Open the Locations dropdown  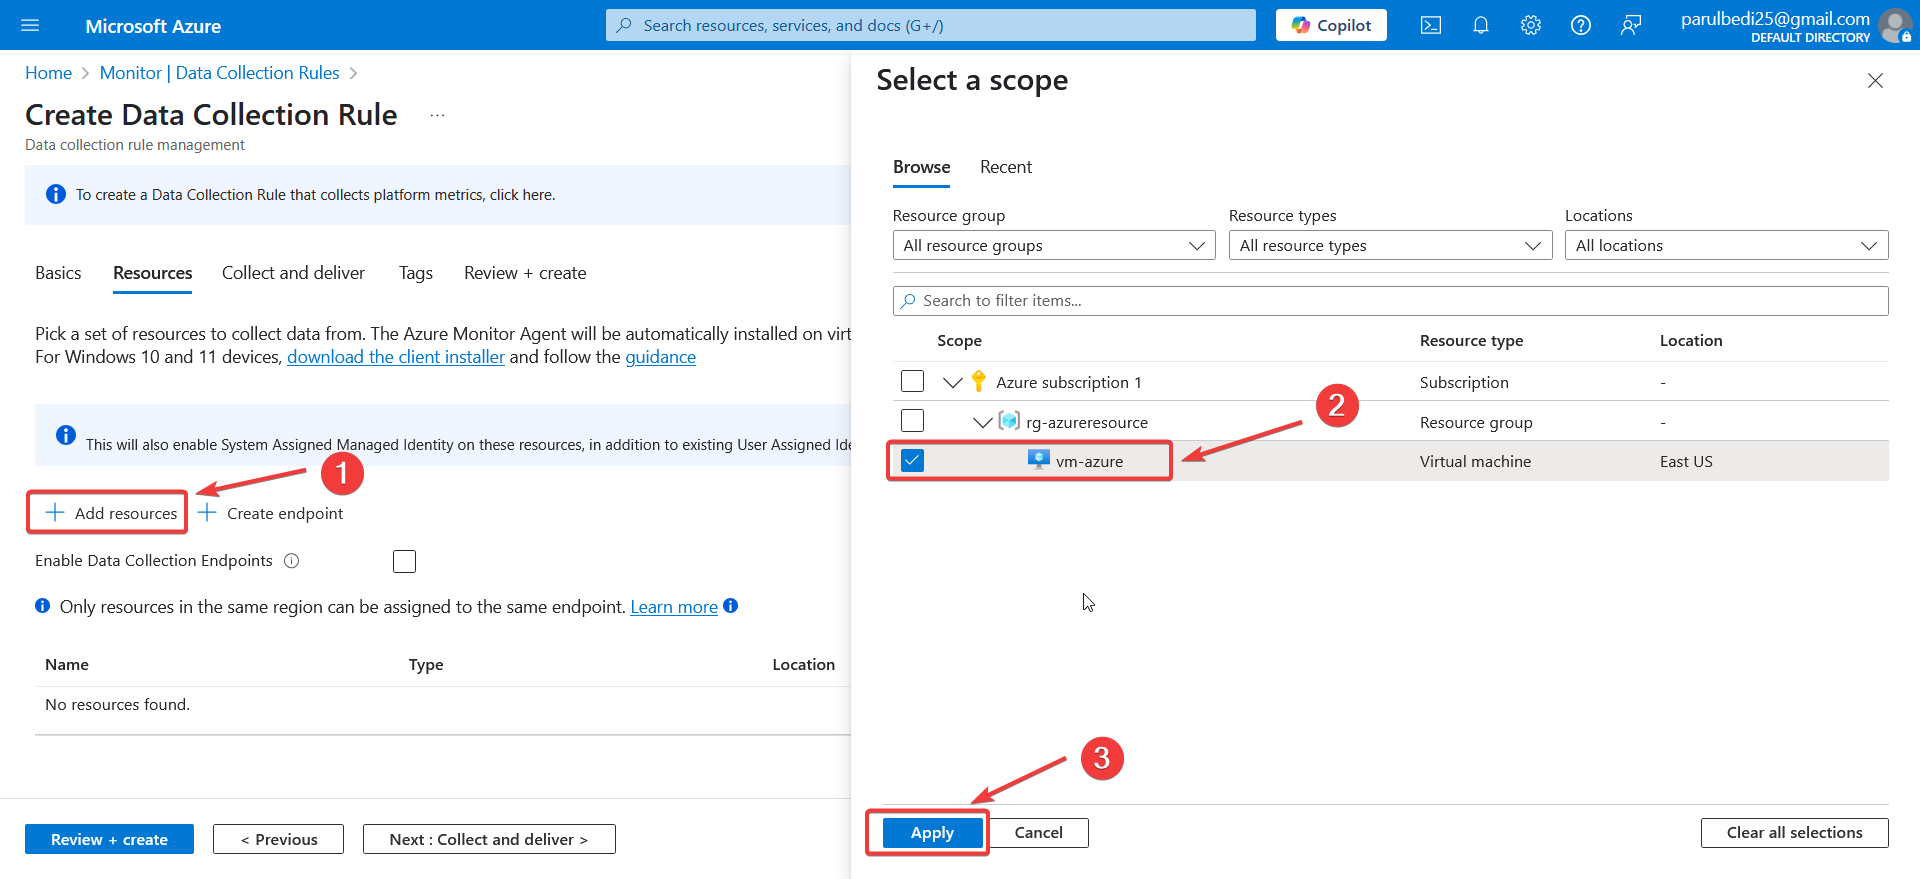tap(1726, 245)
